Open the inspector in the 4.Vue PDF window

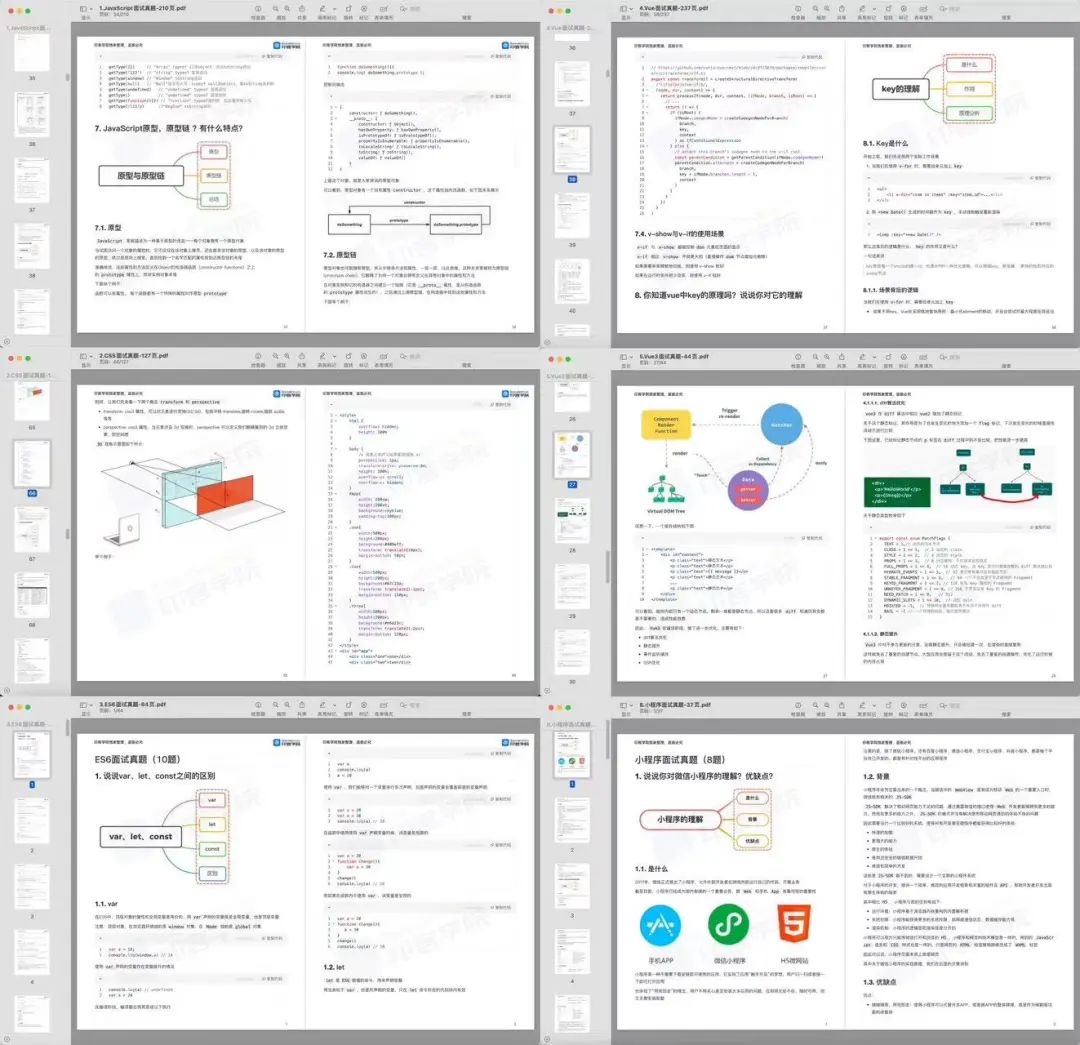tap(798, 9)
